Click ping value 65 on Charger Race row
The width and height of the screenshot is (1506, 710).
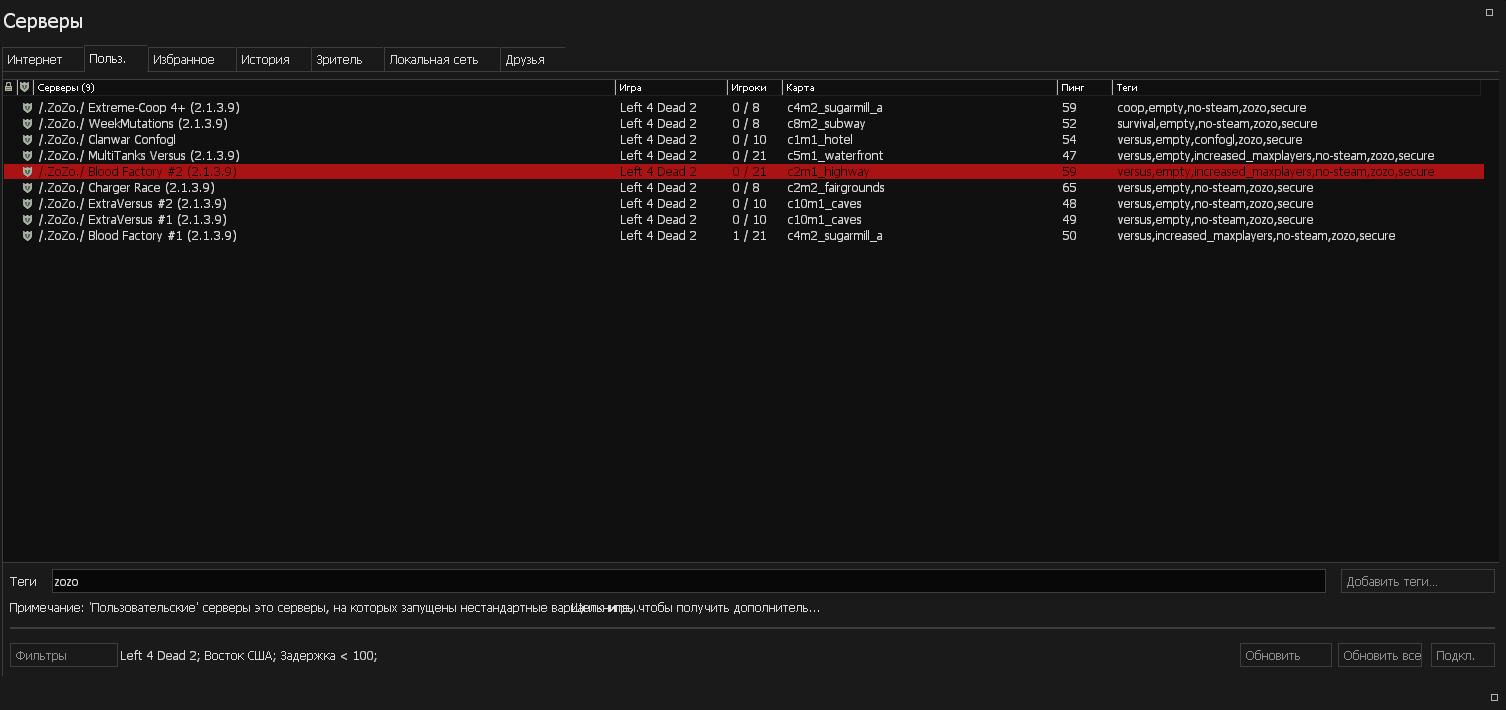coord(1070,188)
